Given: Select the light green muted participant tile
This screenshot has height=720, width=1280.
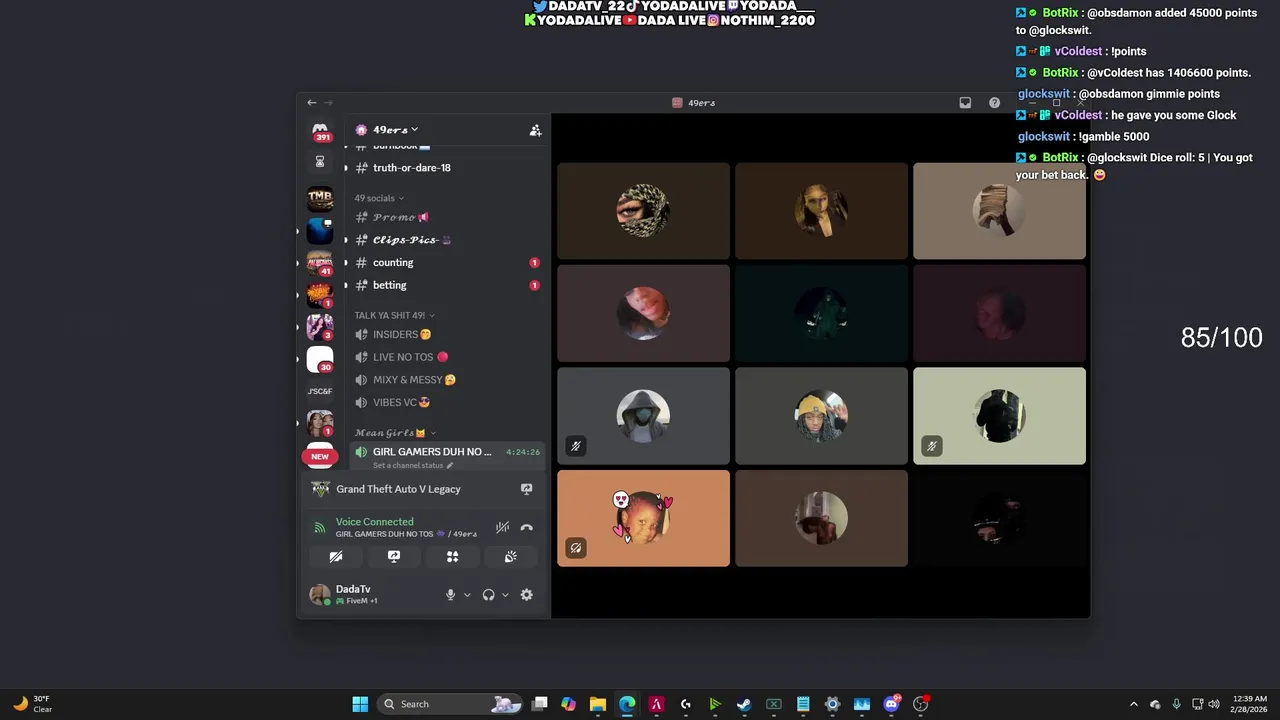Looking at the screenshot, I should [x=999, y=416].
